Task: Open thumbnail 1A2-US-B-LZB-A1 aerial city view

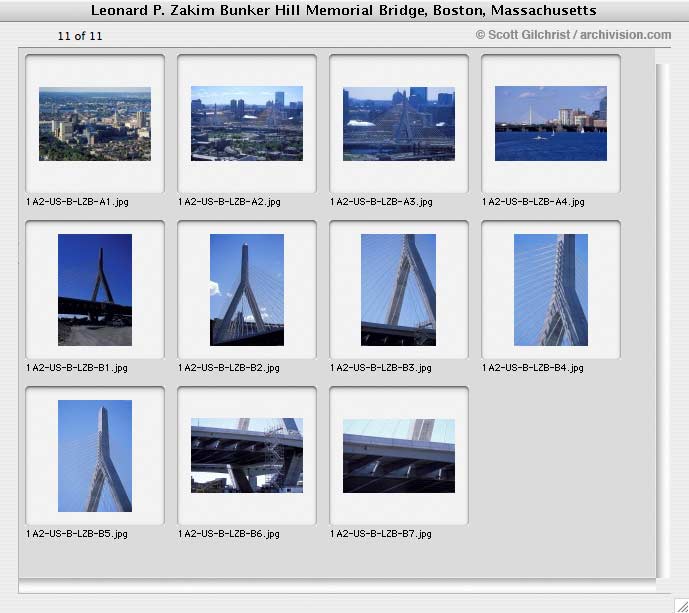Action: pos(95,123)
